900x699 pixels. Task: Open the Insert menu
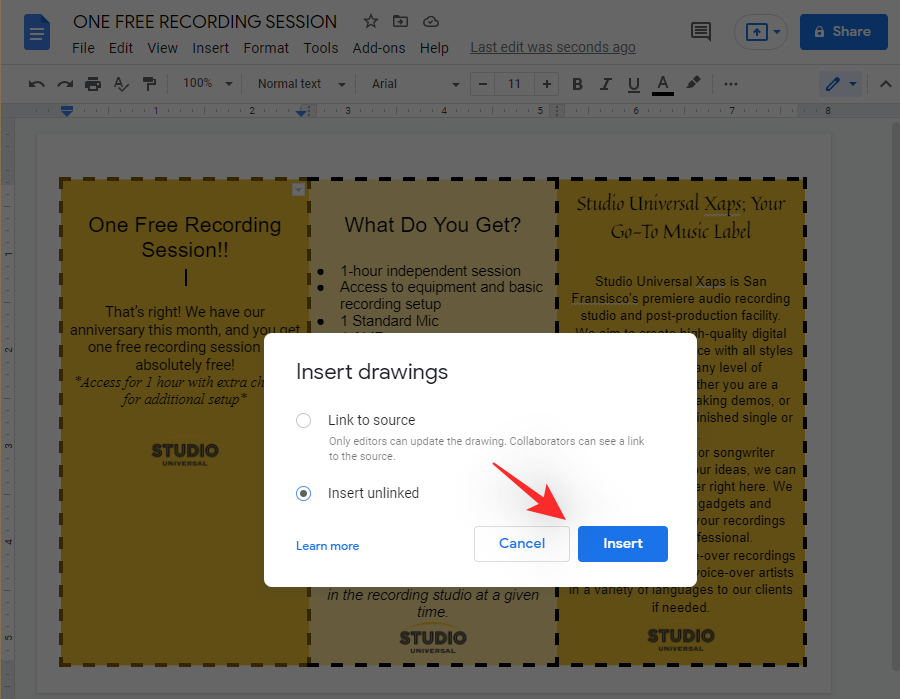click(x=210, y=48)
